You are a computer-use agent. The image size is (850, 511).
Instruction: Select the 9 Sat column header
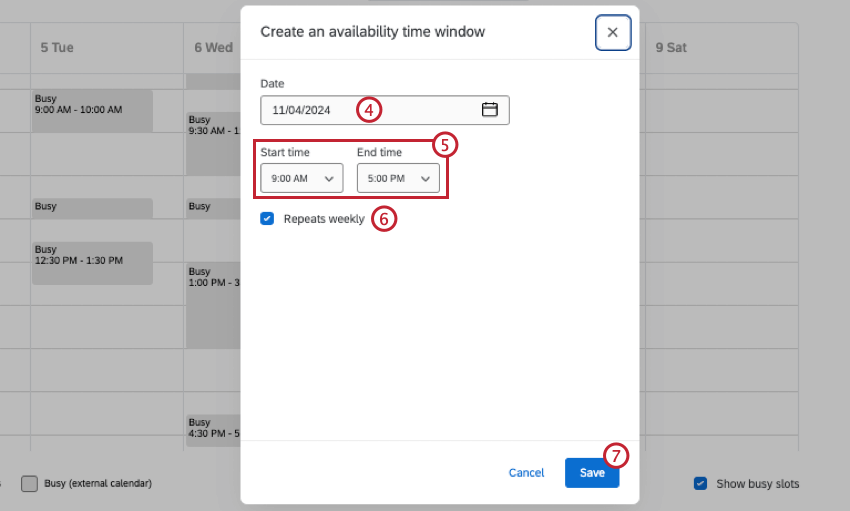[x=671, y=47]
